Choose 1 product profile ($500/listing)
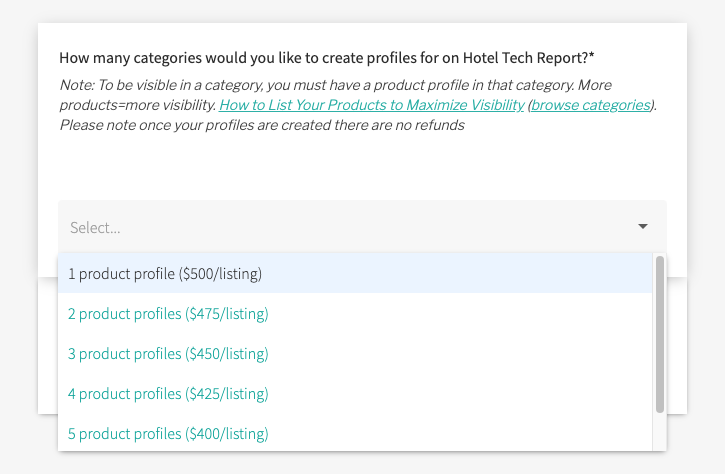This screenshot has height=474, width=725. pyautogui.click(x=355, y=273)
